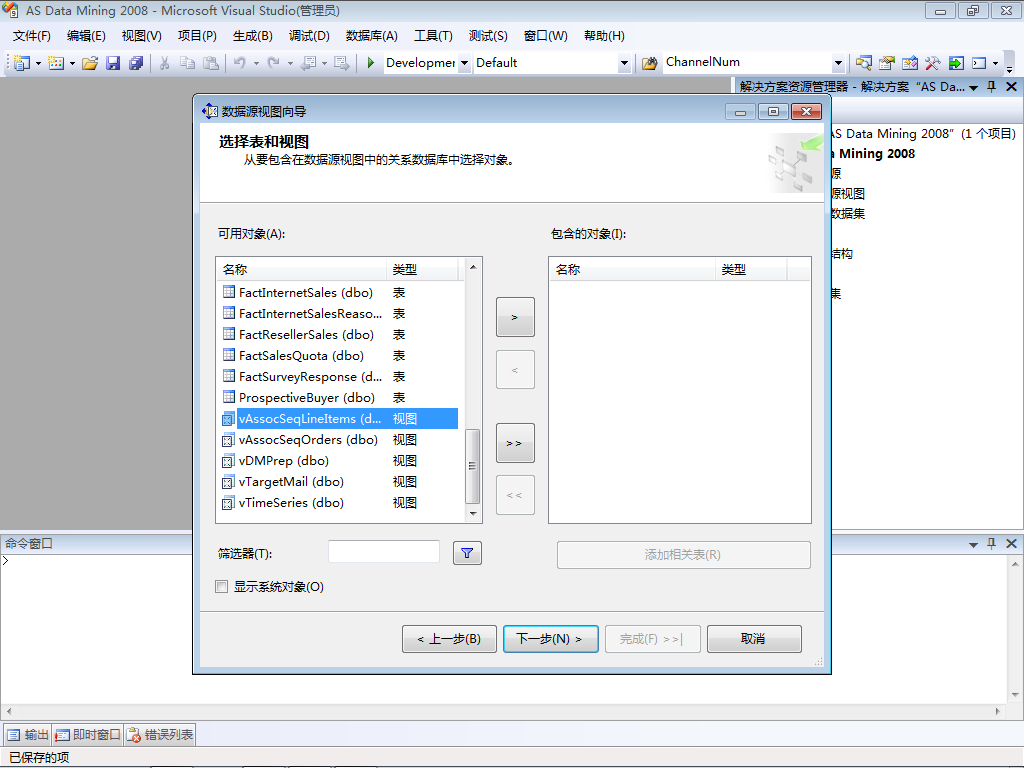Click the 下一步(N) button
The height and width of the screenshot is (768, 1024).
[x=551, y=639]
